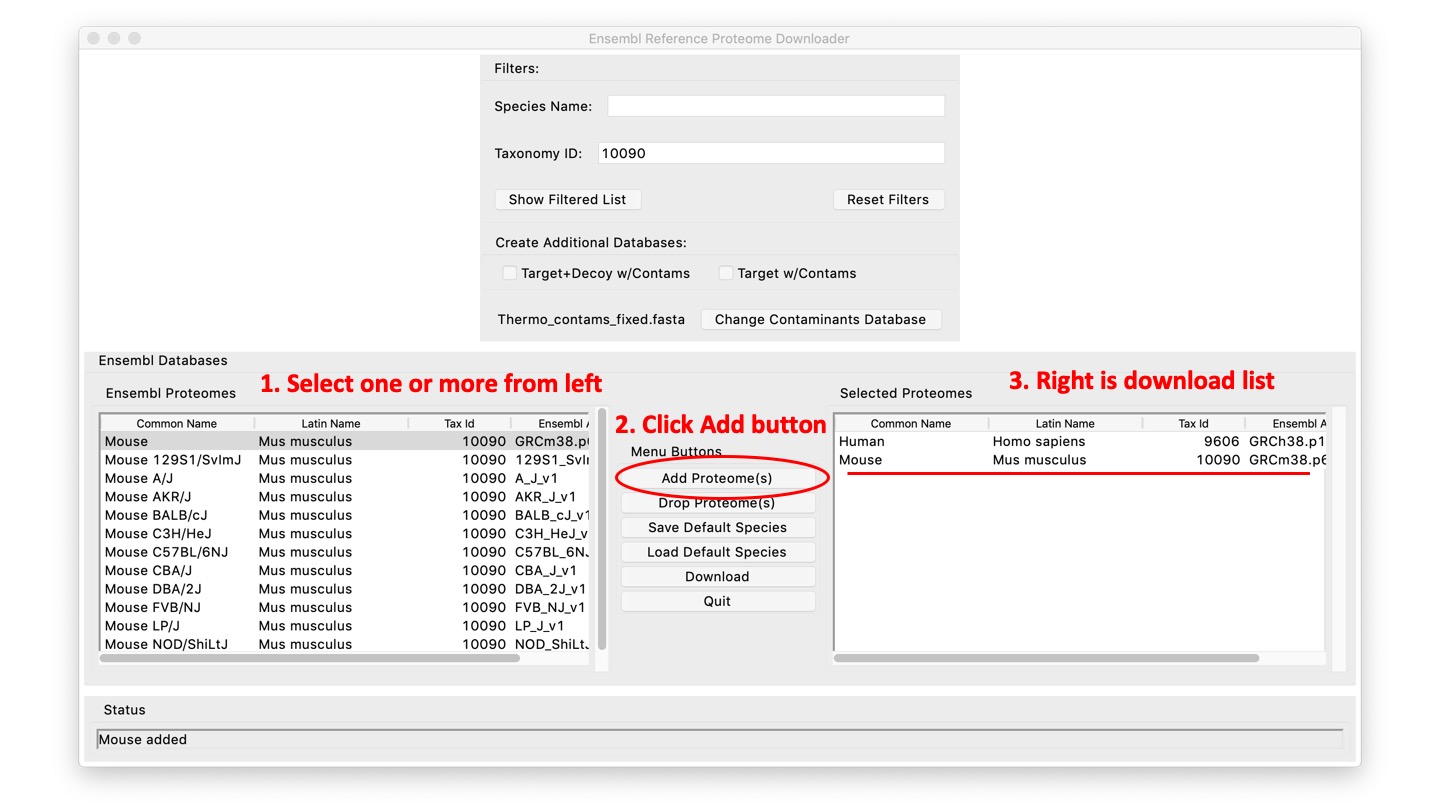The height and width of the screenshot is (810, 1440).
Task: Select the Mouse LP/J row
Action: click(346, 626)
